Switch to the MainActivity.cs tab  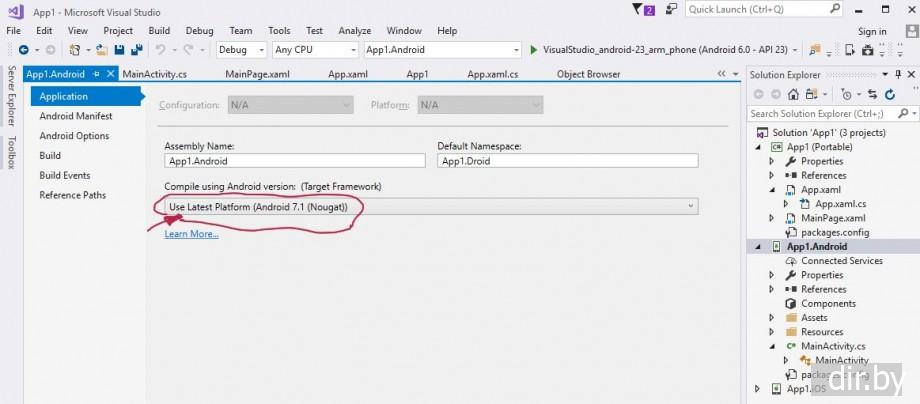pyautogui.click(x=154, y=74)
